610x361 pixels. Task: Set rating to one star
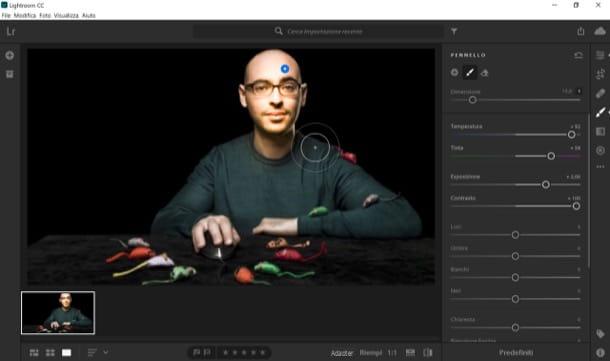click(x=225, y=352)
